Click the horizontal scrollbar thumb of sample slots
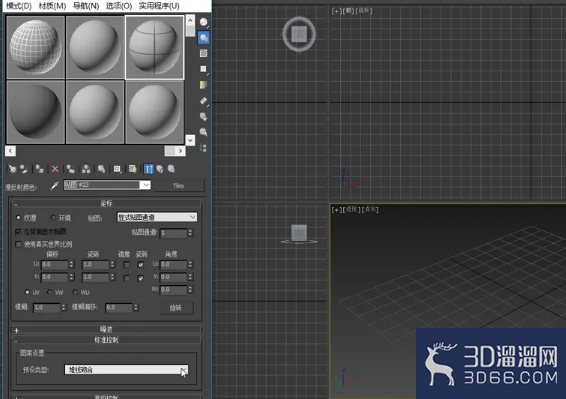Viewport: 566px width, 399px height. point(170,151)
